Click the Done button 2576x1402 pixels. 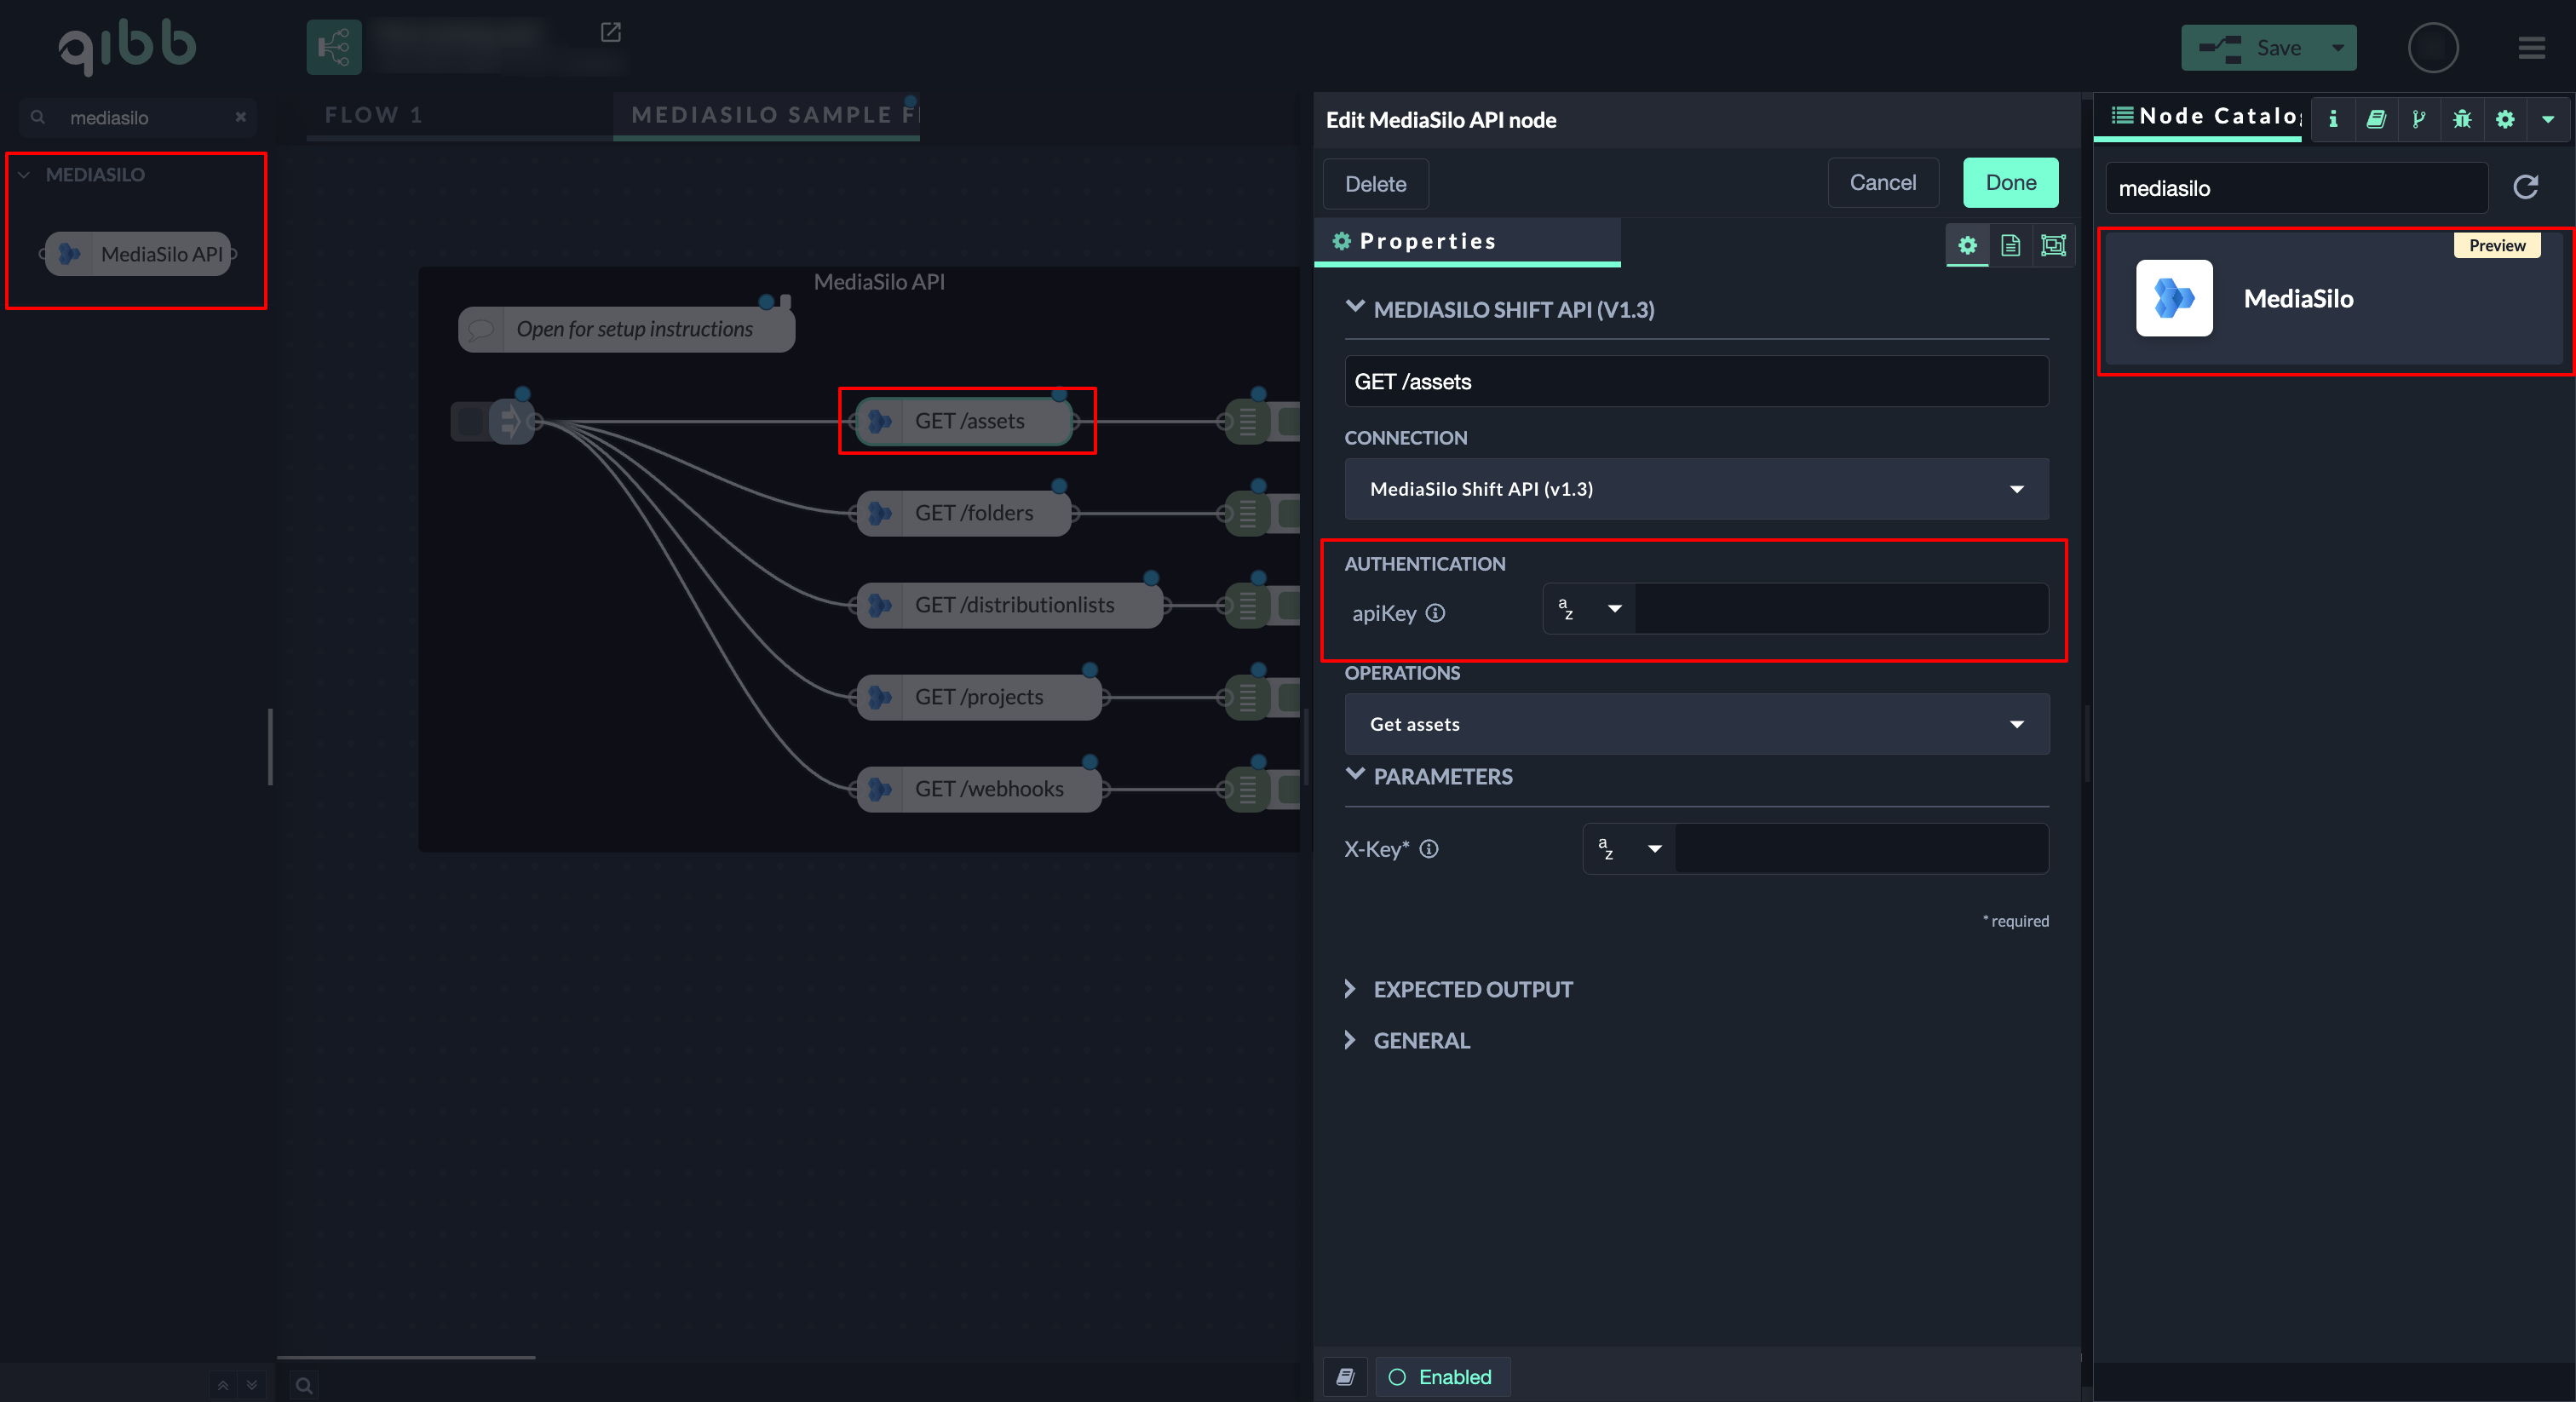point(2010,183)
